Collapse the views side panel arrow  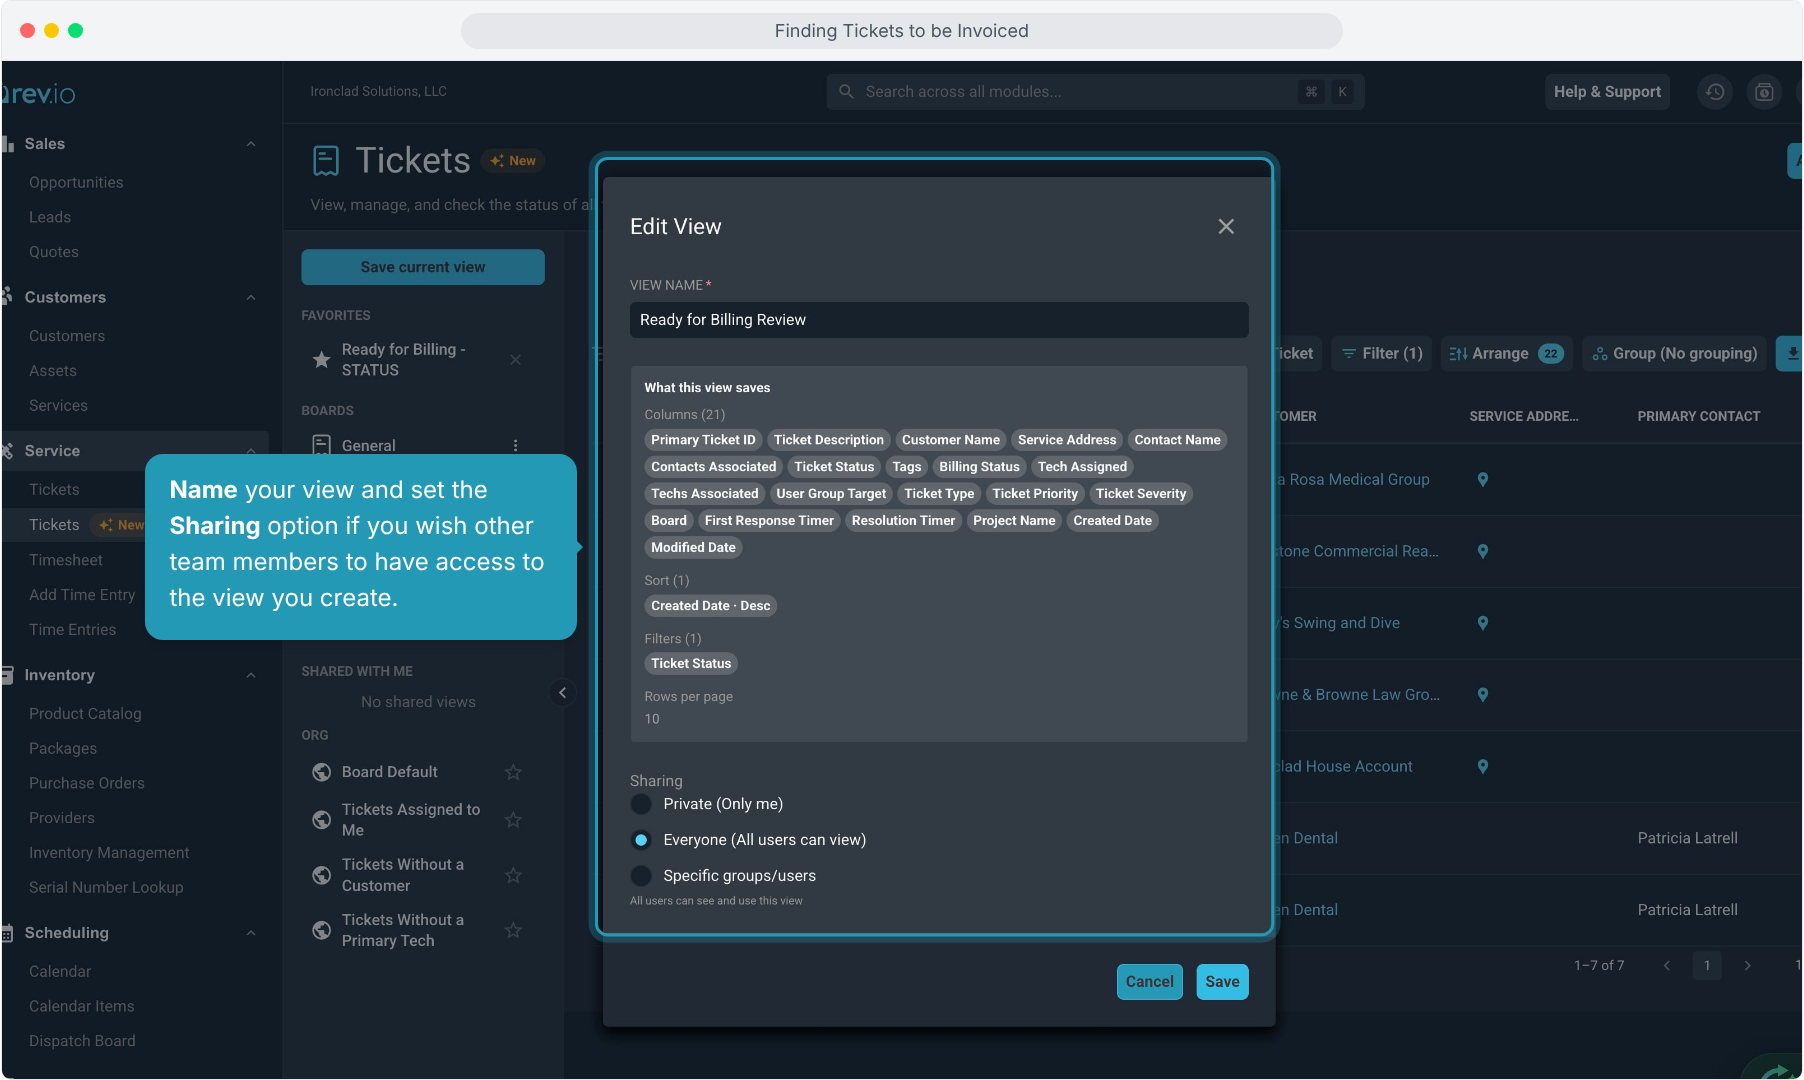click(x=562, y=692)
